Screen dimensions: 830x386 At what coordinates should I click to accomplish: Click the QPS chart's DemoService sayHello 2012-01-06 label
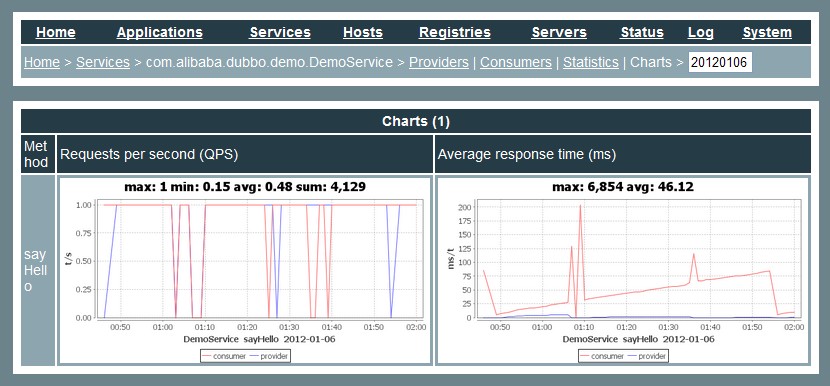[259, 339]
